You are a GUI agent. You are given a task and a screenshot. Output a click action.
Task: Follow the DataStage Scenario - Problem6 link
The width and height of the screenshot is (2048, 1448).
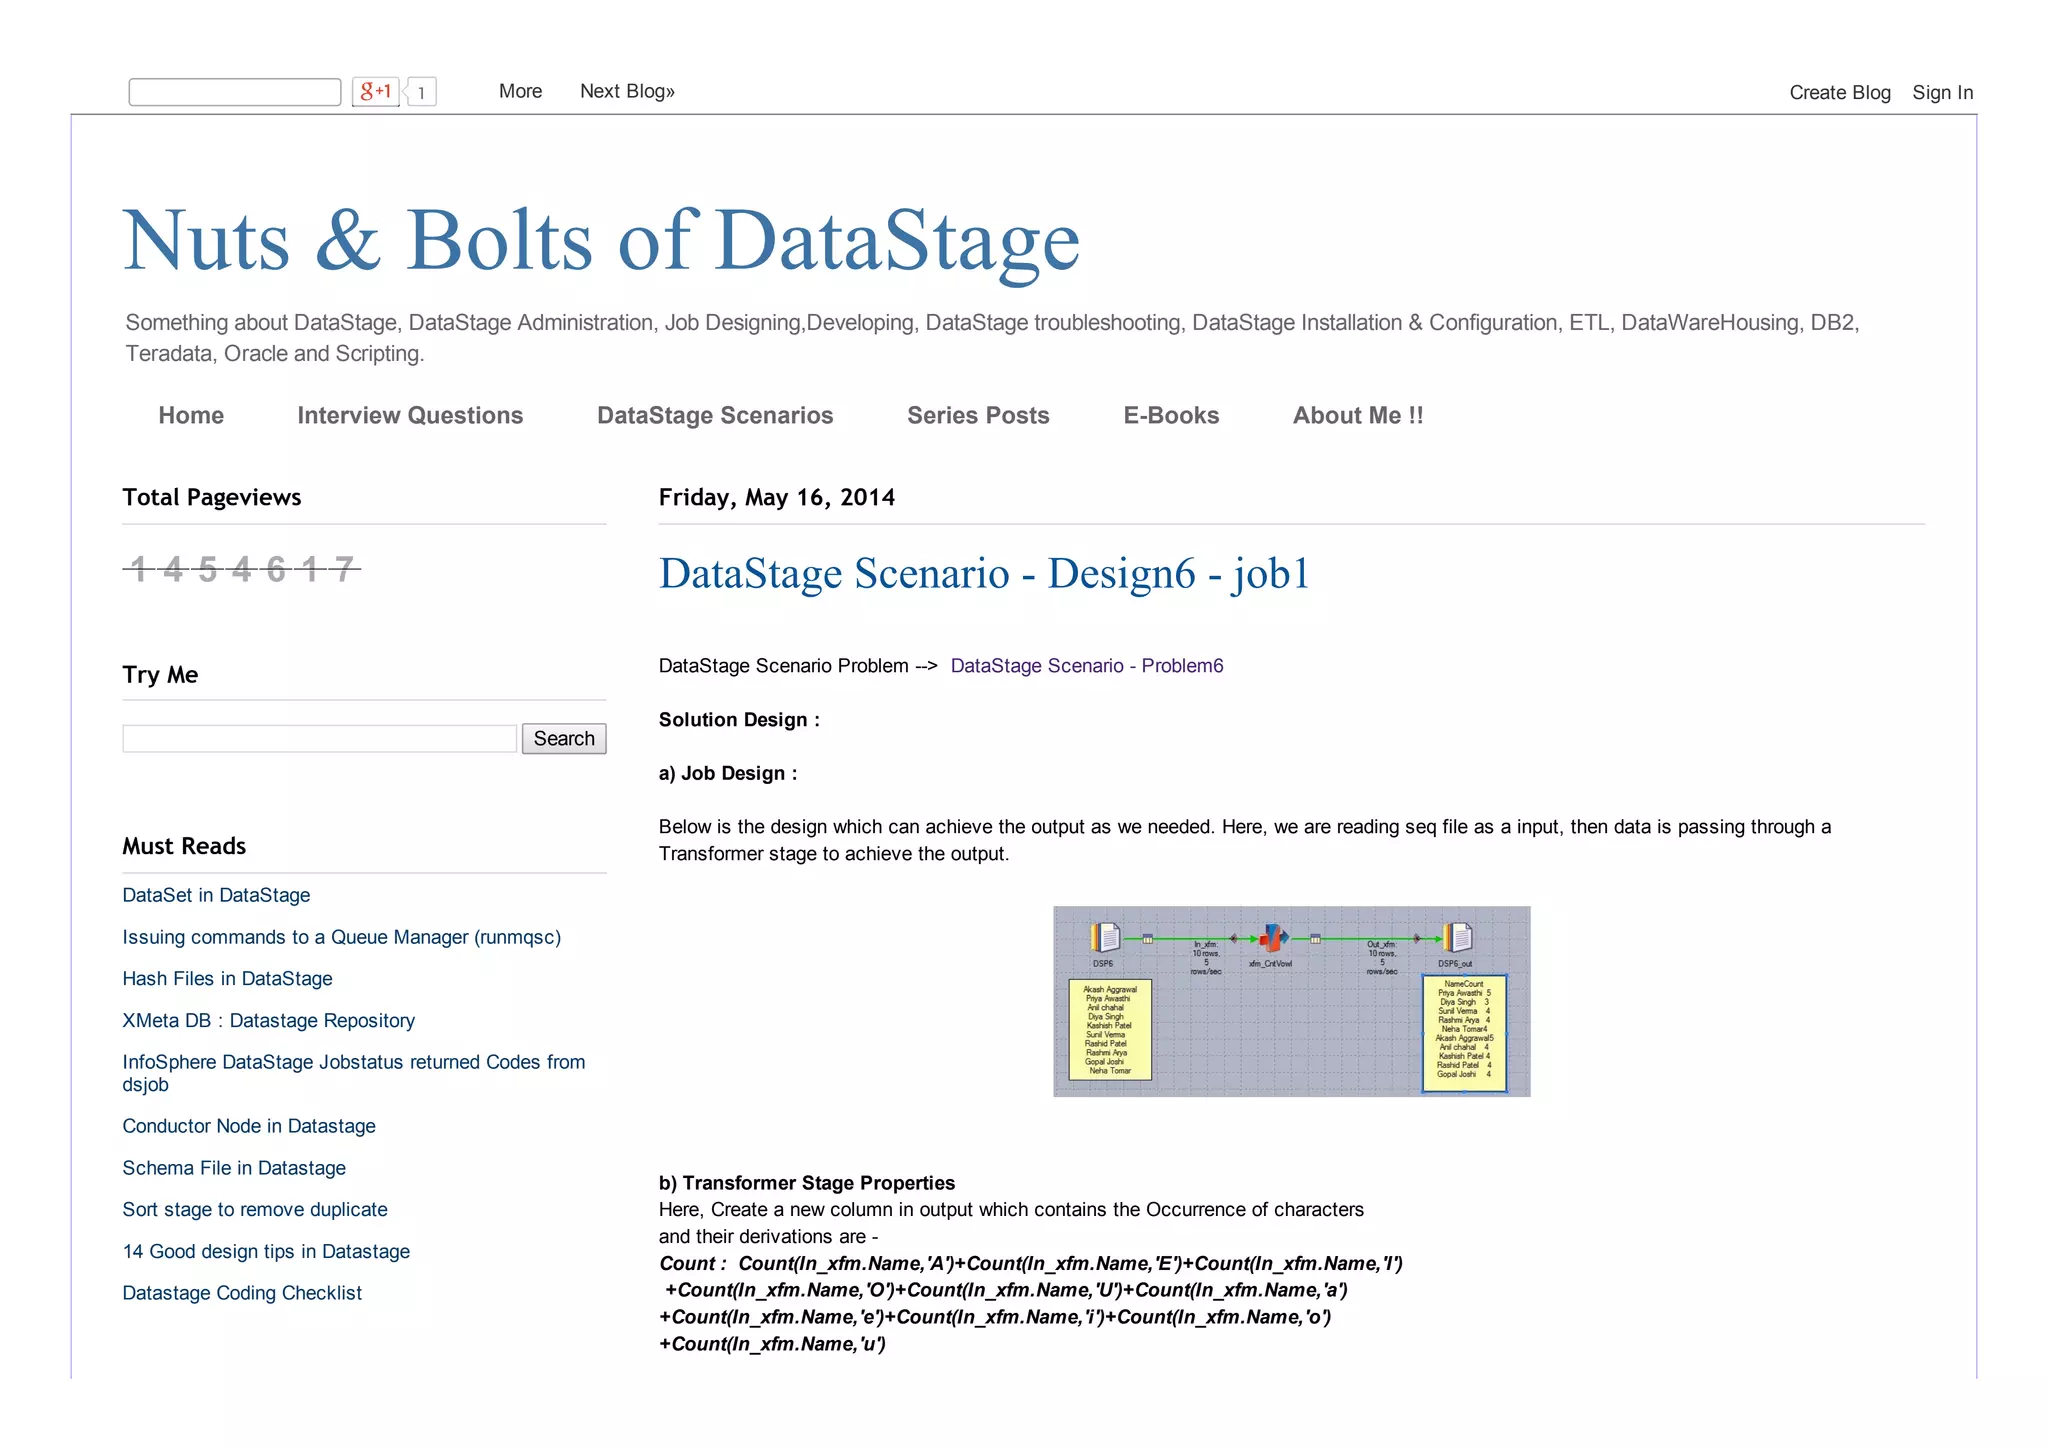(x=1086, y=666)
